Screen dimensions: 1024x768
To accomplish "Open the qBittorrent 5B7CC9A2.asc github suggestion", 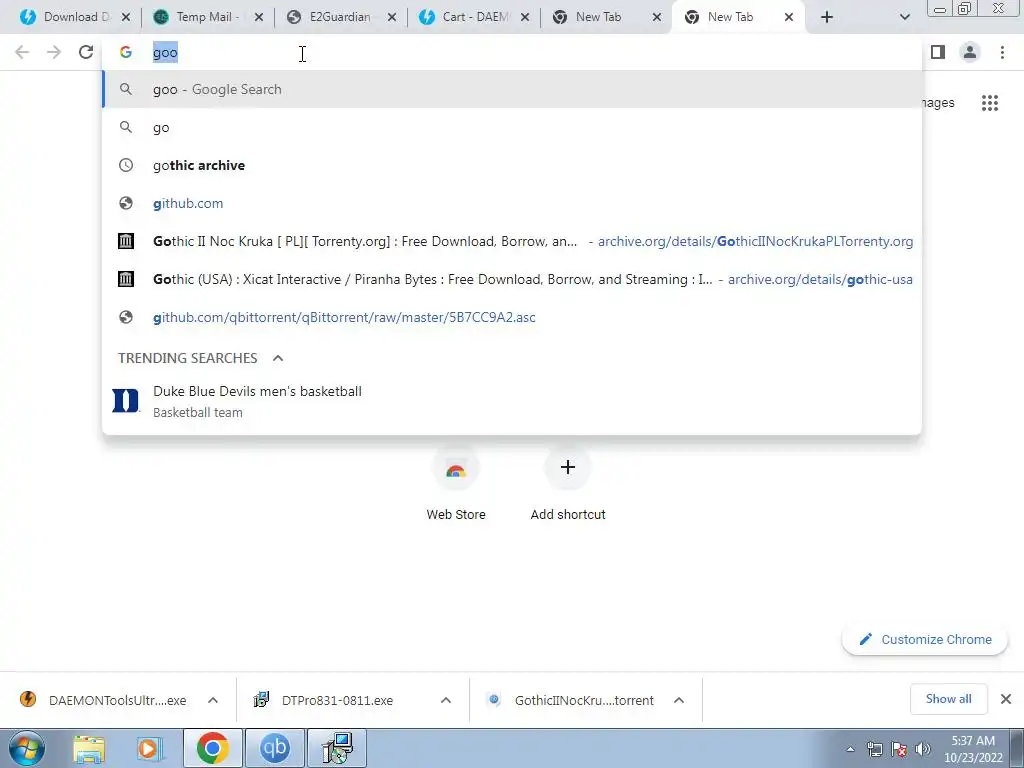I will click(513, 317).
